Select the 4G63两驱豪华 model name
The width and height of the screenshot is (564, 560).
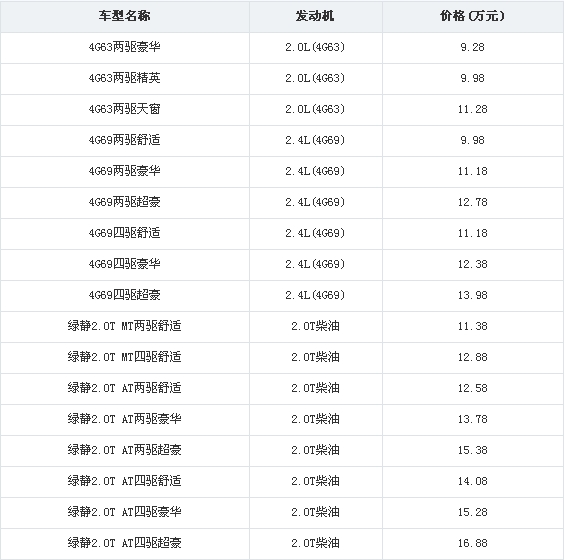pos(124,47)
